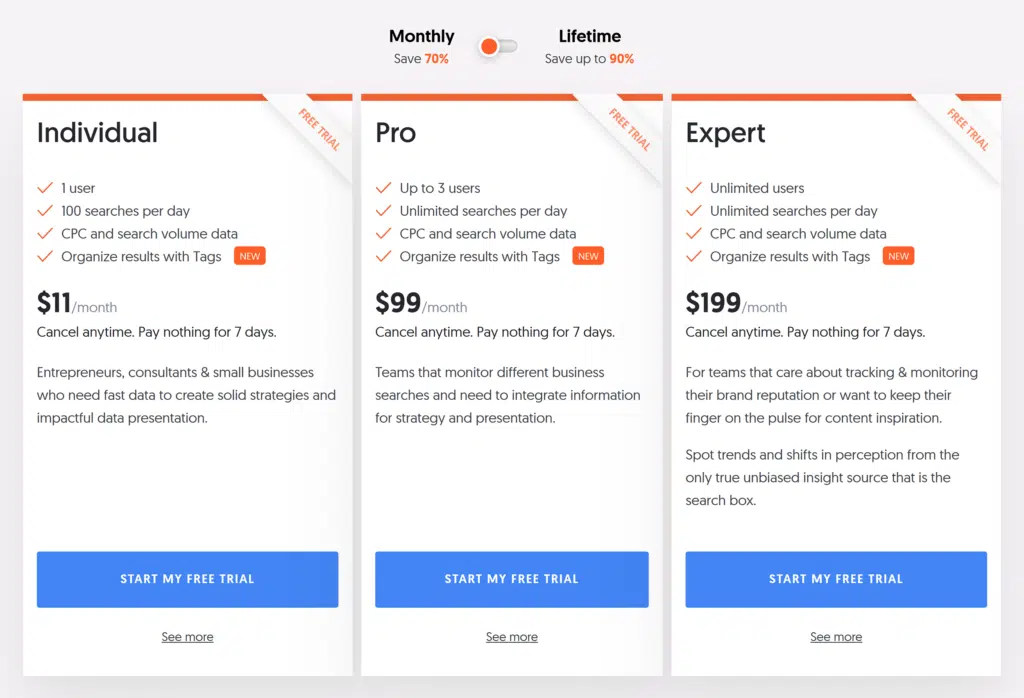Click the checkmark beside '1 user'
The image size is (1024, 698).
coord(45,188)
